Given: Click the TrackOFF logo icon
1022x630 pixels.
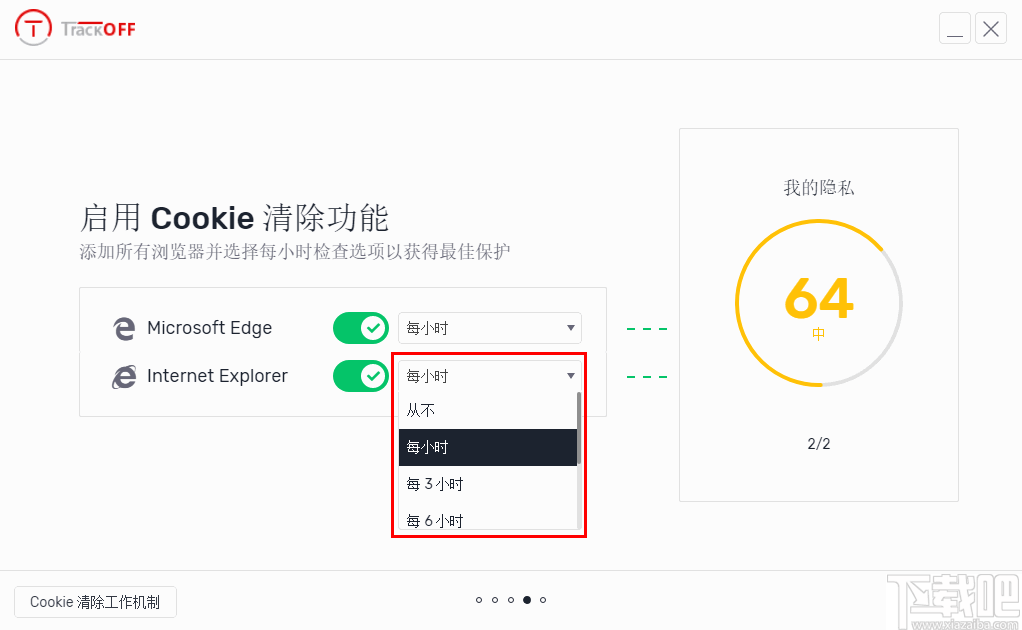Looking at the screenshot, I should point(33,27).
